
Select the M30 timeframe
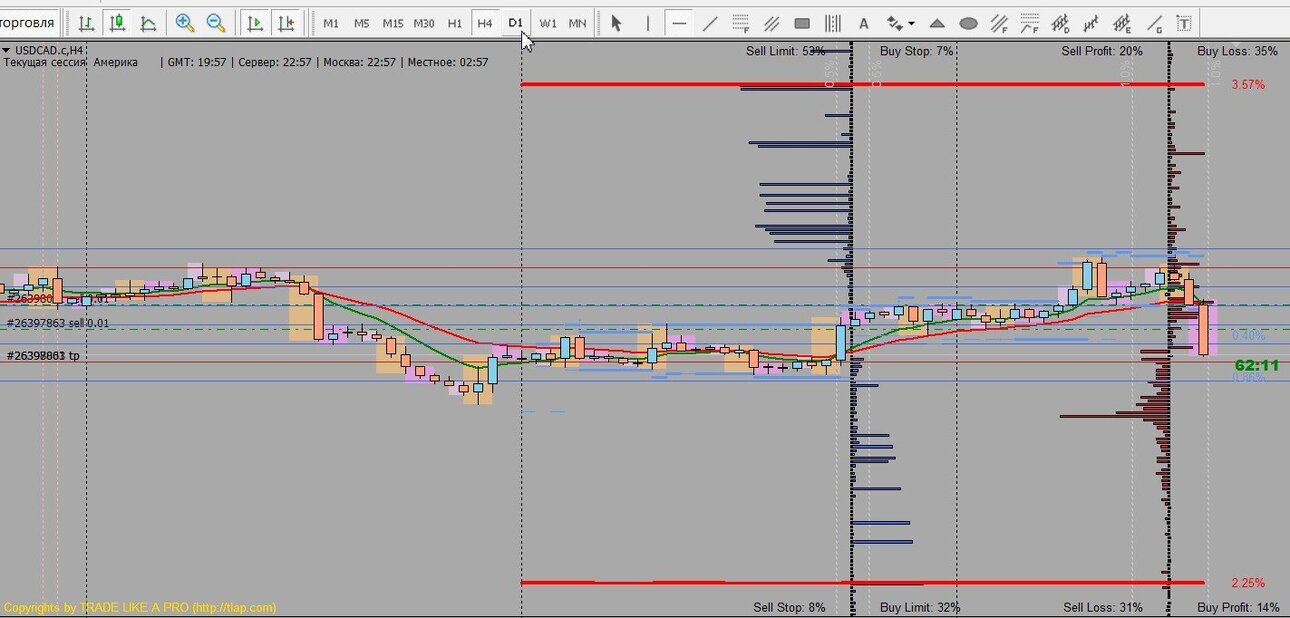pyautogui.click(x=424, y=23)
